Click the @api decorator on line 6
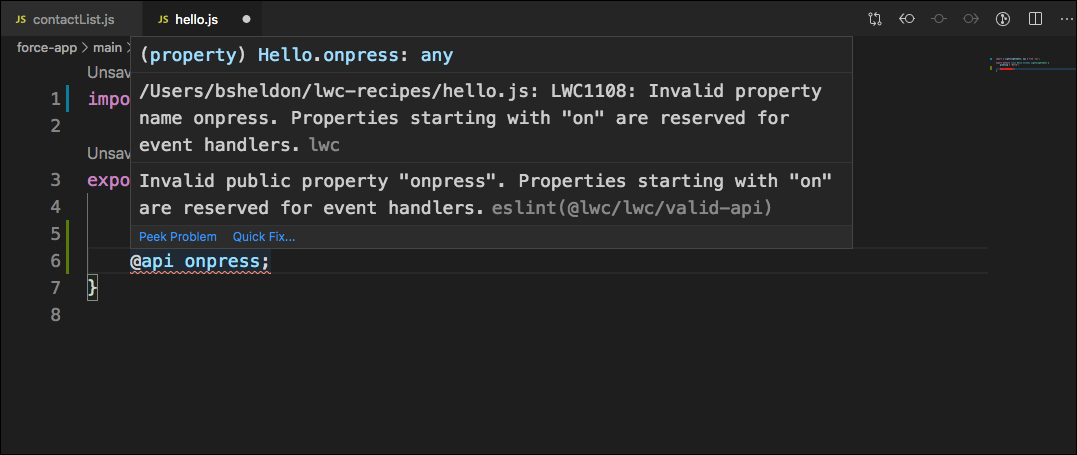 pos(153,262)
